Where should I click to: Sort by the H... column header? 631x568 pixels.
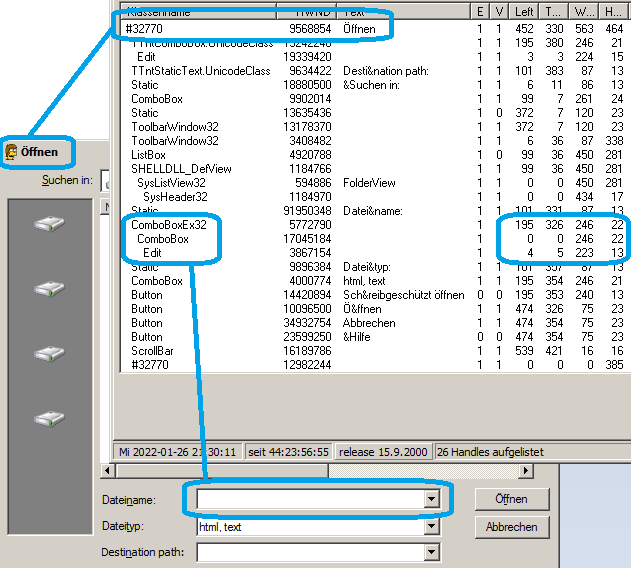tap(614, 12)
